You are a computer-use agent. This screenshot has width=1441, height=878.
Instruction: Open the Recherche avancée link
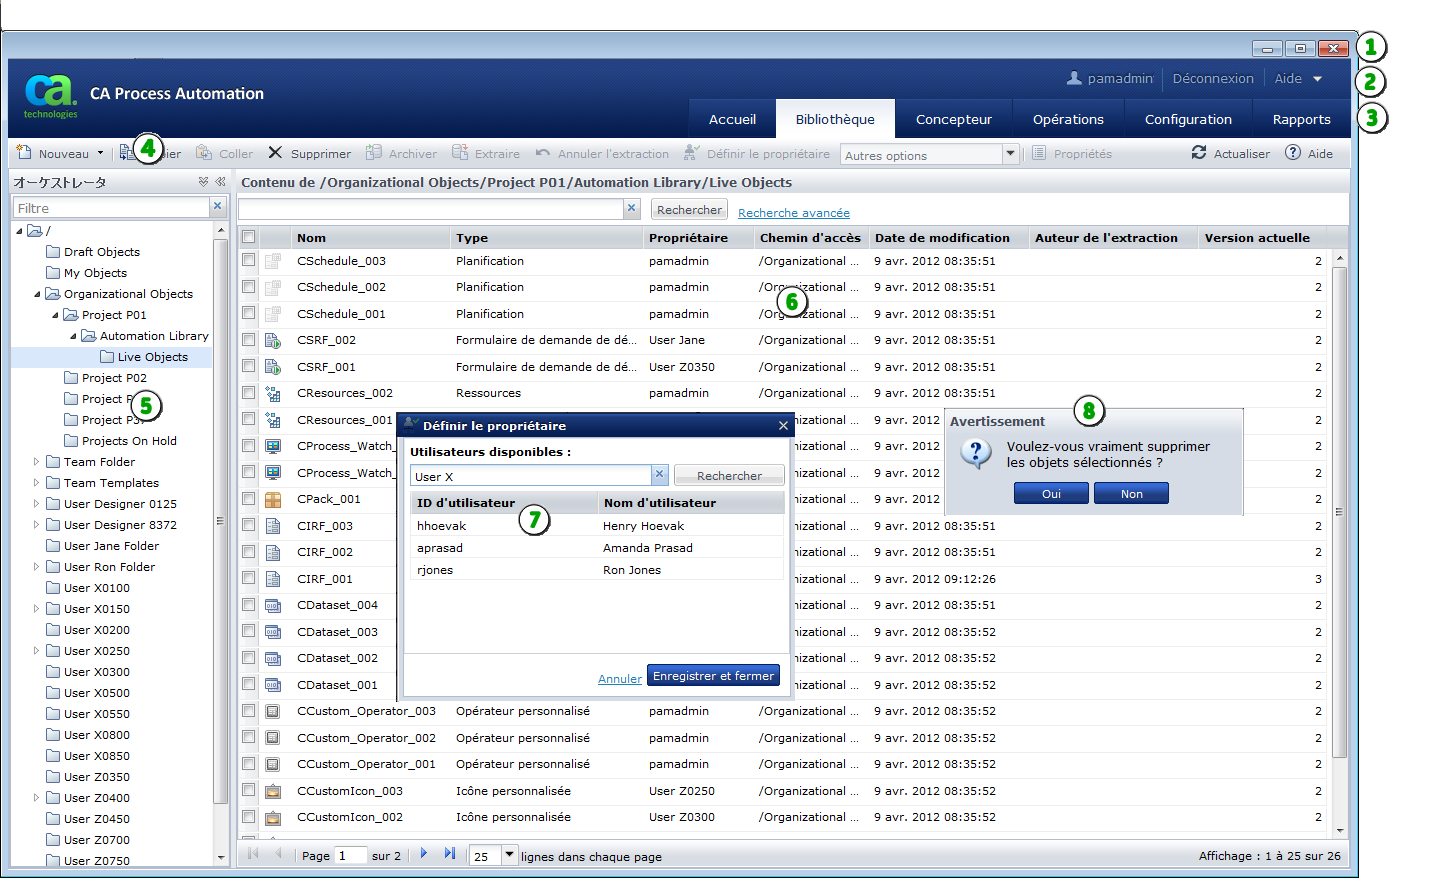pyautogui.click(x=793, y=212)
